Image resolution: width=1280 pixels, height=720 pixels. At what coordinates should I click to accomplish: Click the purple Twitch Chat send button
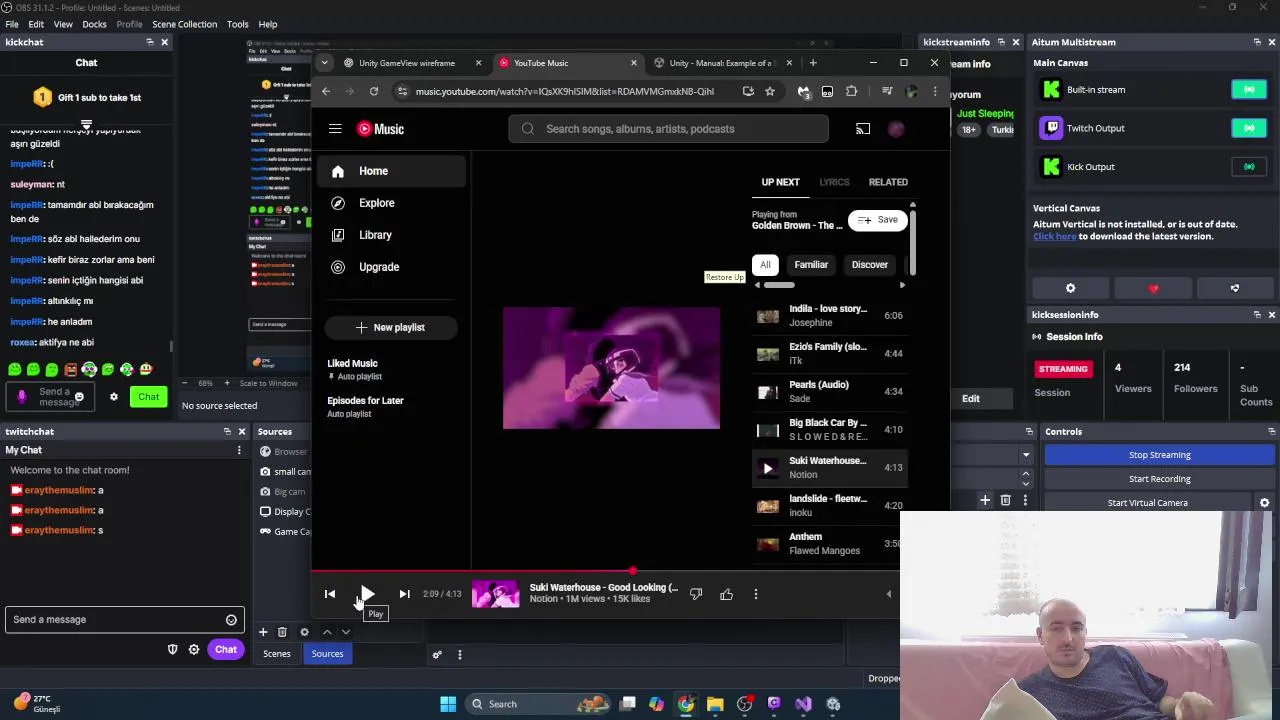pyautogui.click(x=226, y=650)
